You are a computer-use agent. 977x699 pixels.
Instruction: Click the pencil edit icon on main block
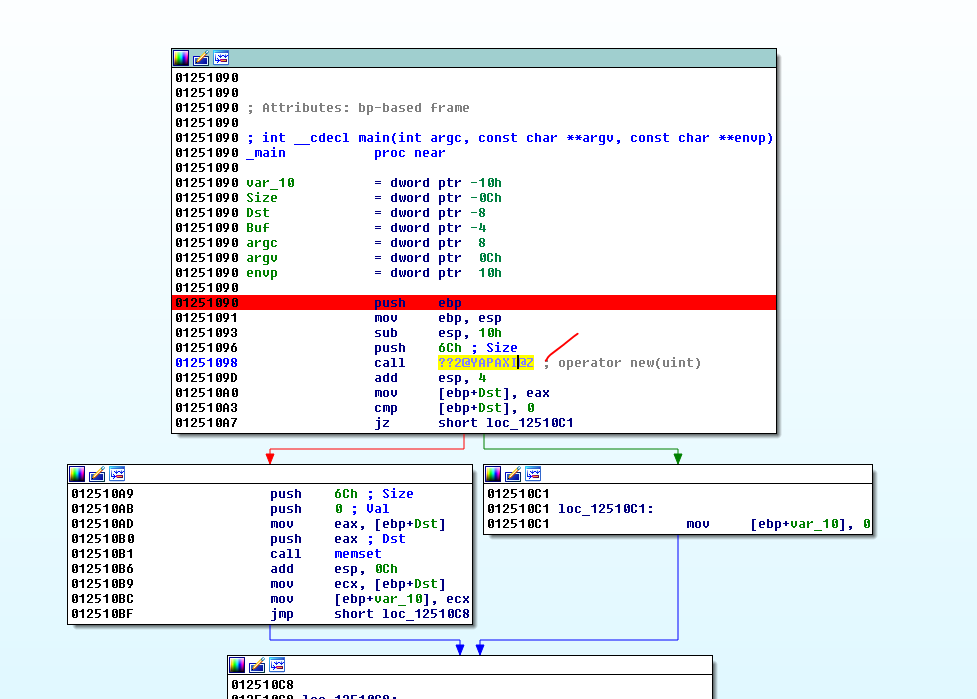point(201,58)
